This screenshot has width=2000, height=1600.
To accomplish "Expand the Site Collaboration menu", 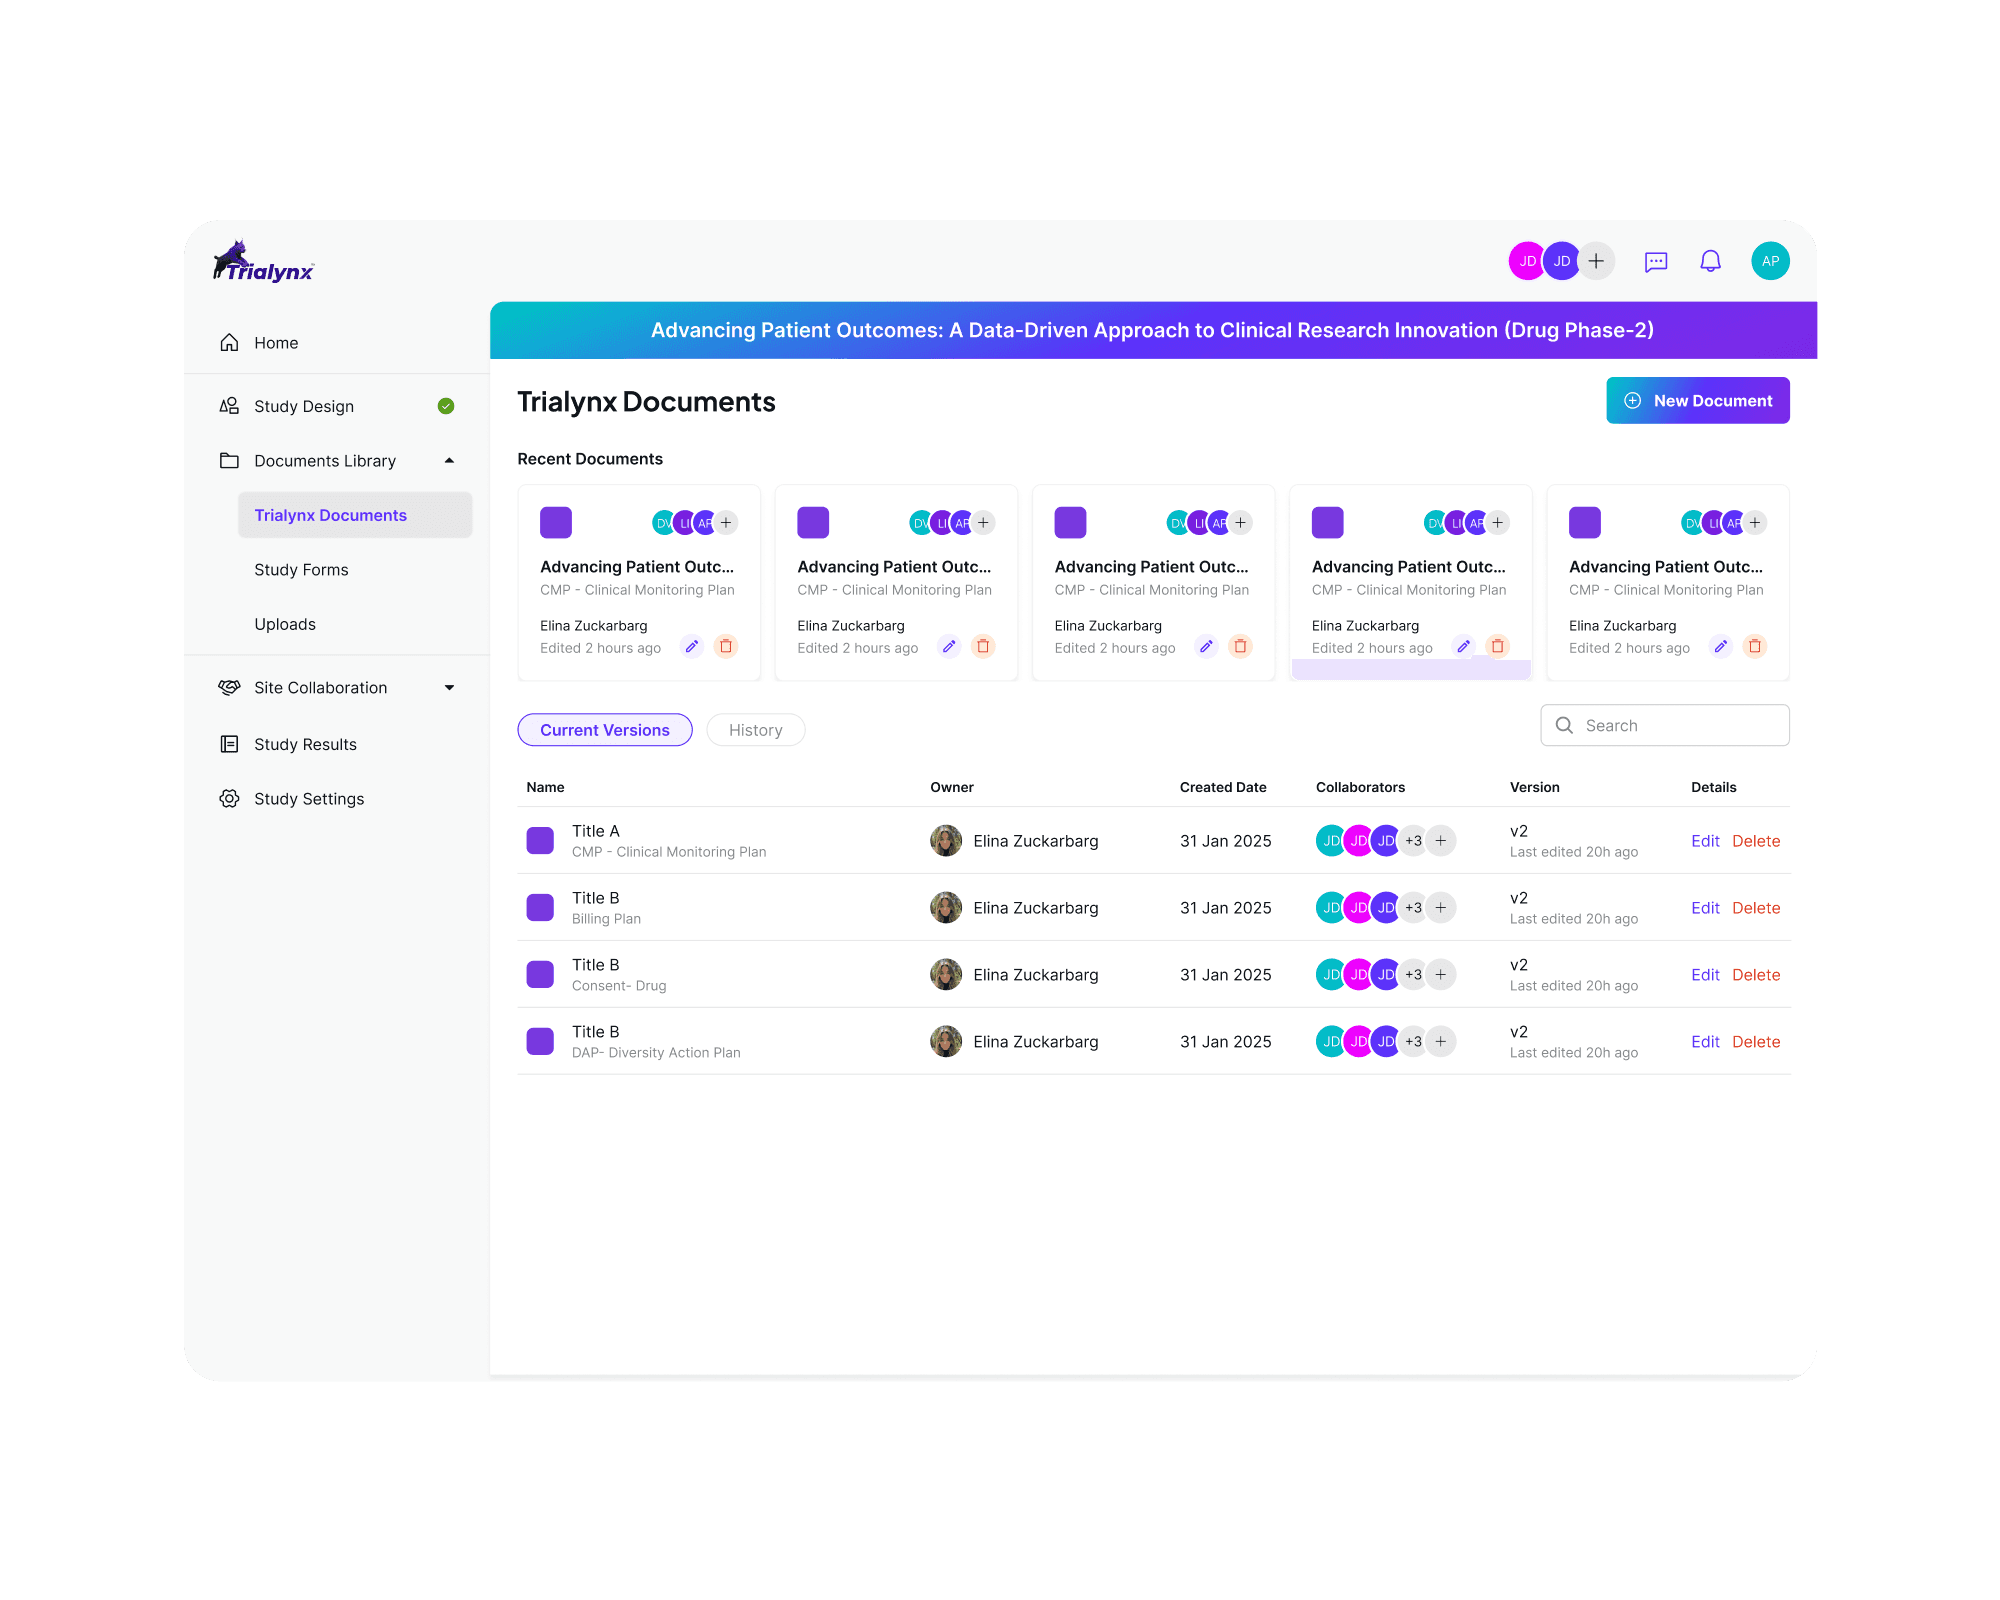I will point(449,688).
